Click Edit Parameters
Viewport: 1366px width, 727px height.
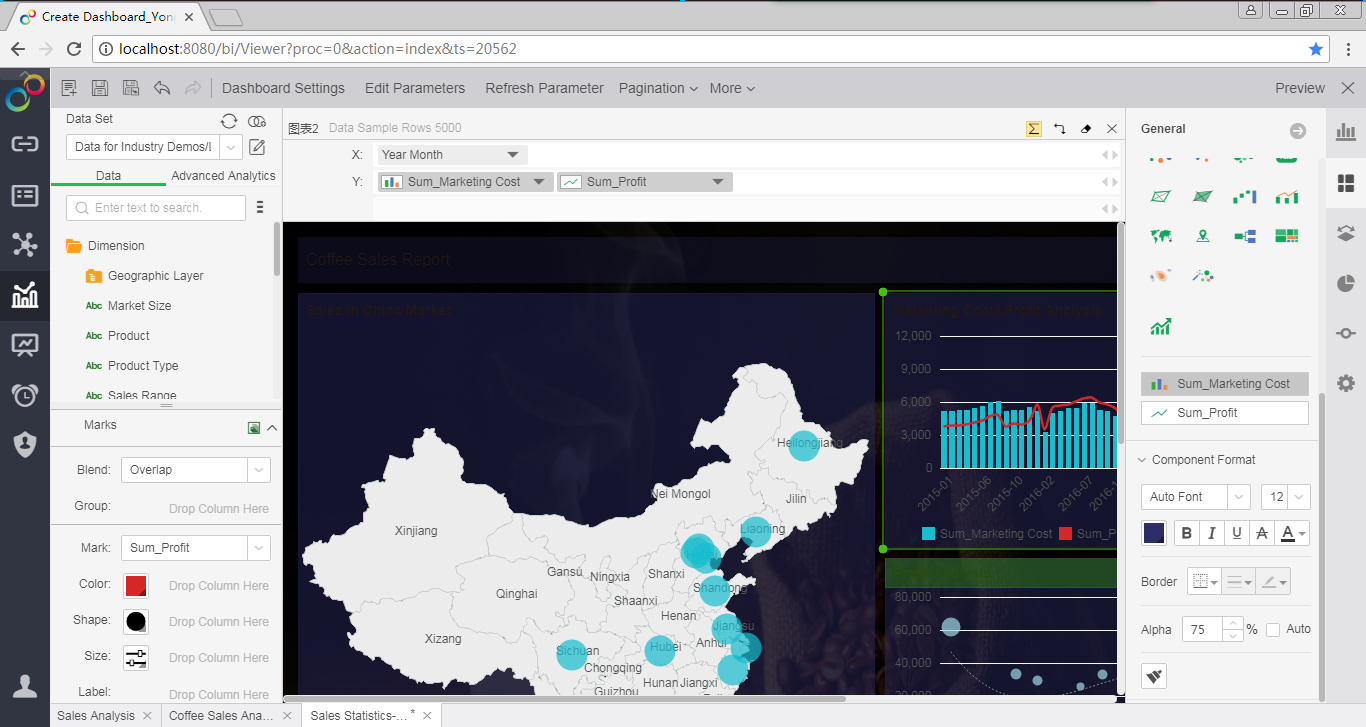pyautogui.click(x=415, y=88)
